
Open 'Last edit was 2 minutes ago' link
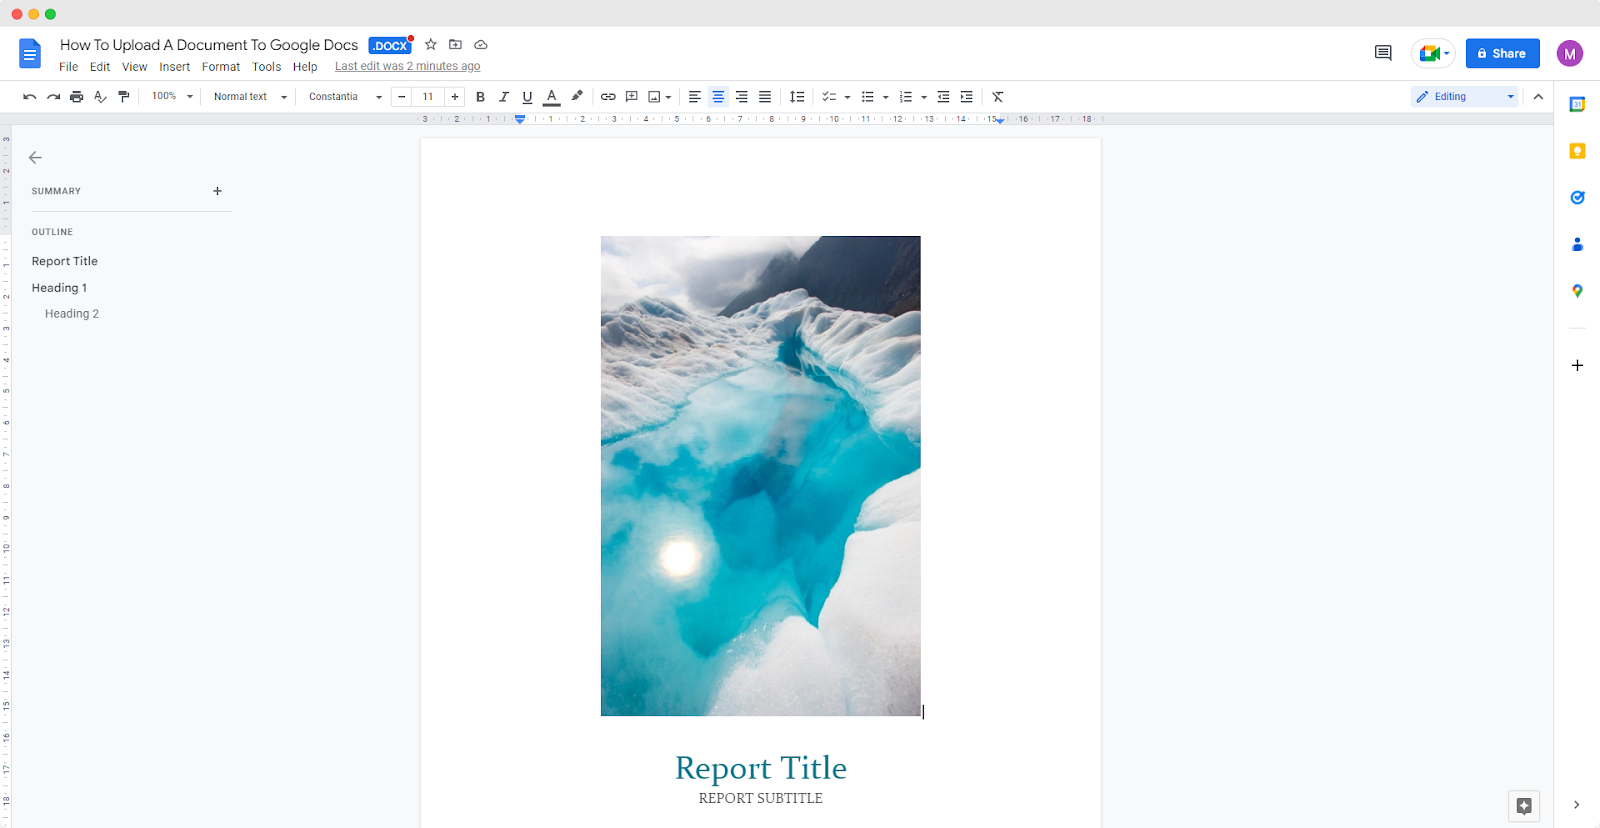click(407, 66)
